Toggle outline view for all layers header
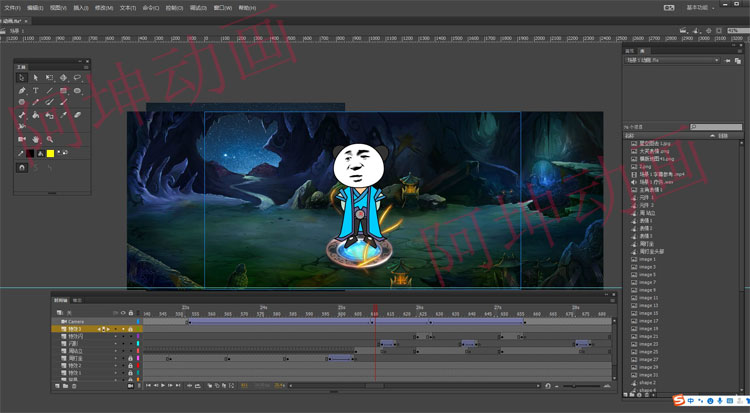 pos(138,313)
